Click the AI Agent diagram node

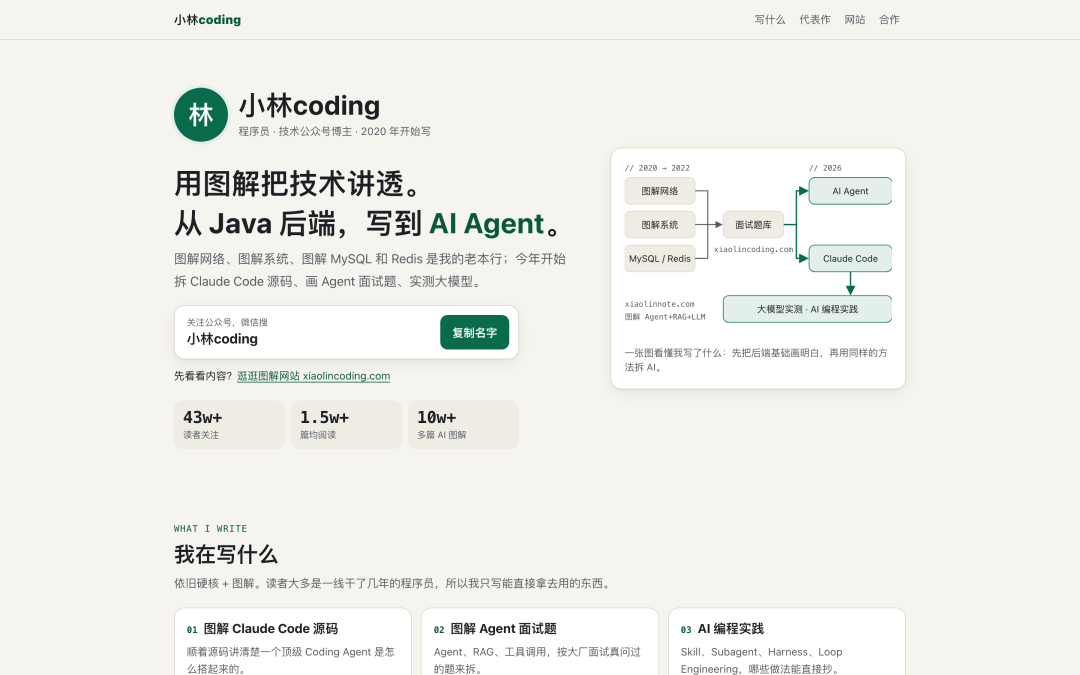pyautogui.click(x=850, y=191)
